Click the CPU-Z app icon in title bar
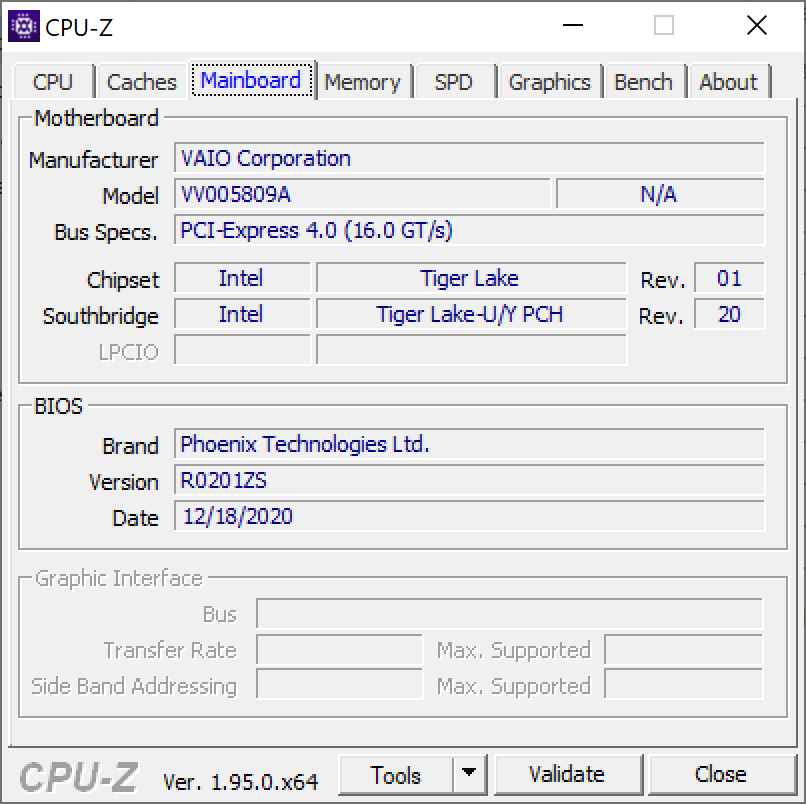This screenshot has height=804, width=806. pyautogui.click(x=24, y=26)
